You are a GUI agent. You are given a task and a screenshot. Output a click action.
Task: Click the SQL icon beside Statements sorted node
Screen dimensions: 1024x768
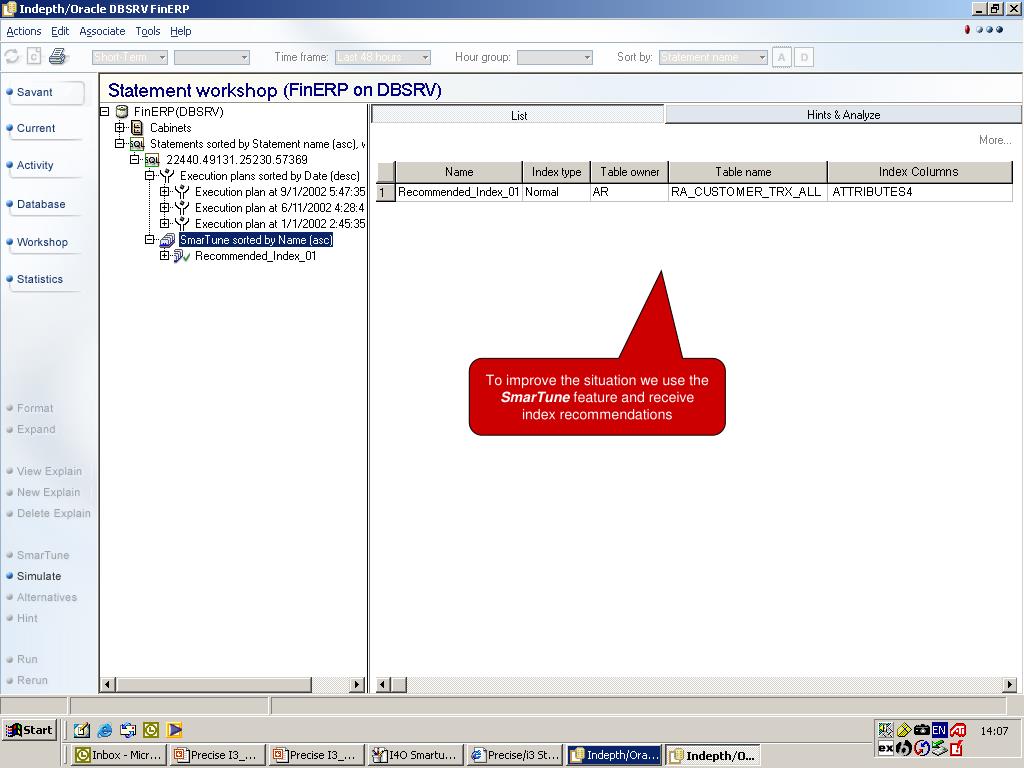point(137,144)
